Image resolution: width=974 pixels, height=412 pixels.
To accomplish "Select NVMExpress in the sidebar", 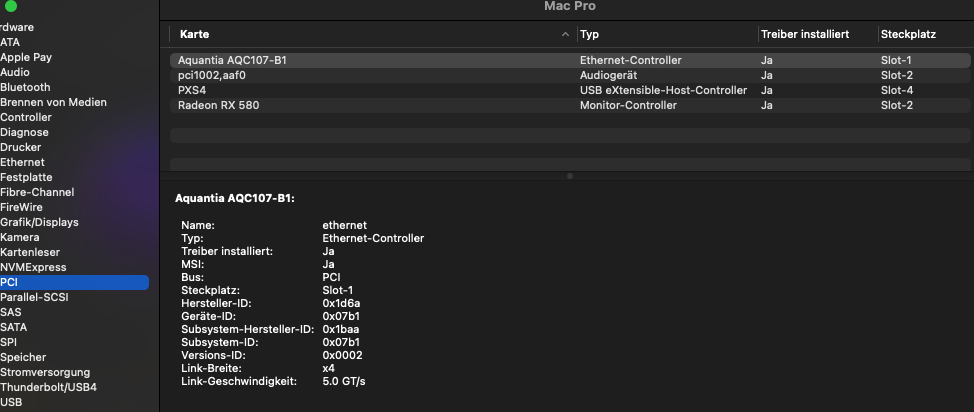I will 33,267.
